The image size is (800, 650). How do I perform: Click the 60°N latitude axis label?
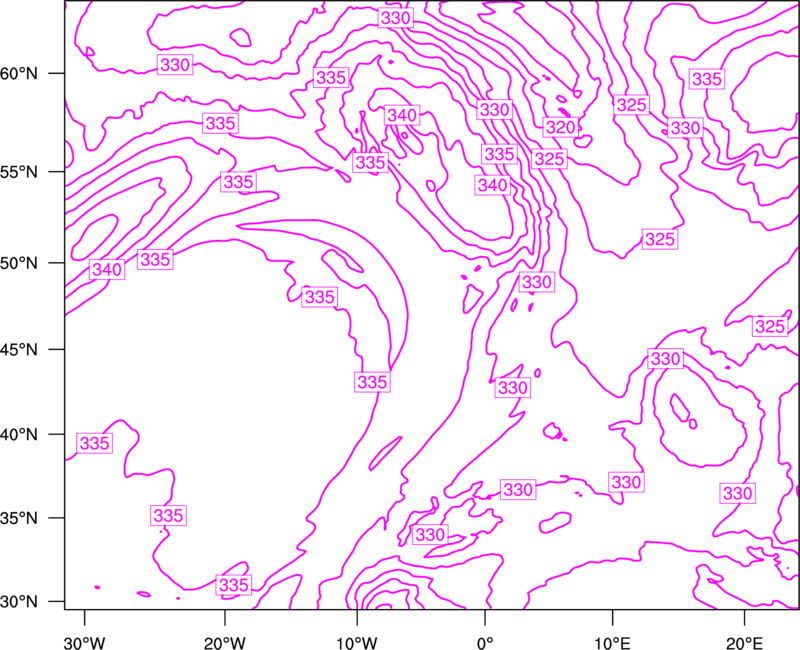coord(19,73)
